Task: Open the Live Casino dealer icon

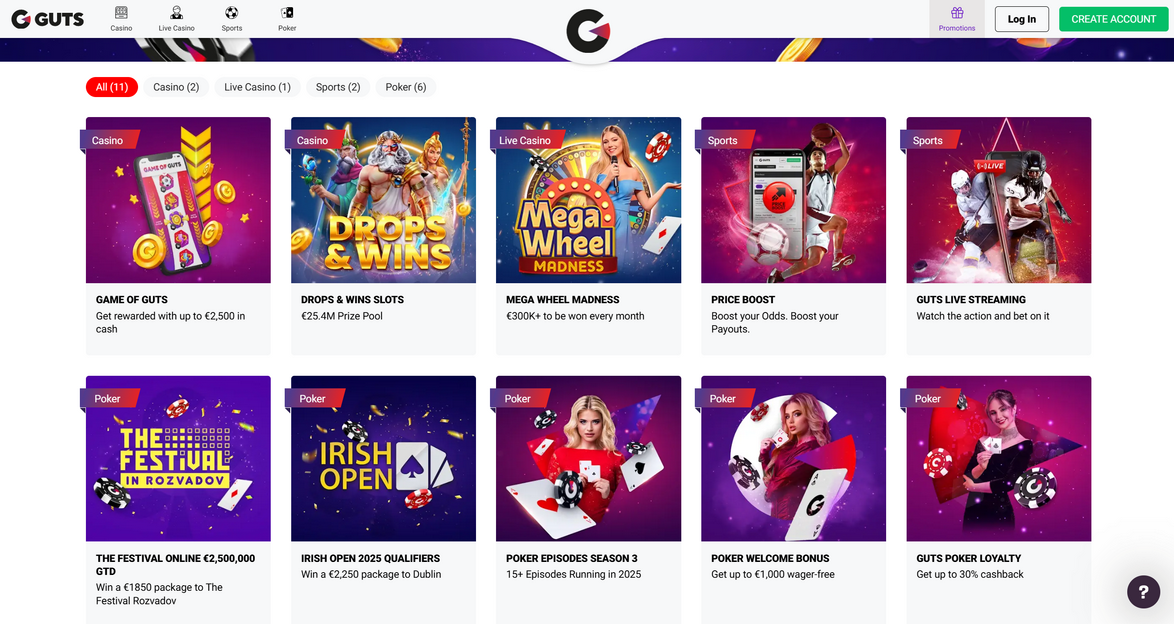Action: [177, 13]
